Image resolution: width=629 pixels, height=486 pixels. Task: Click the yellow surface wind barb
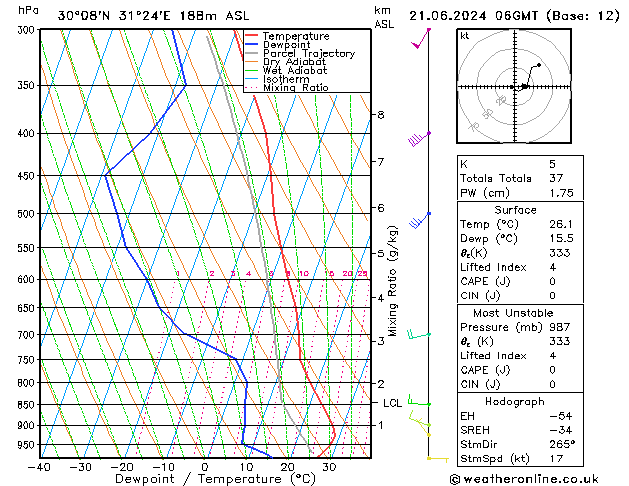[x=438, y=459]
